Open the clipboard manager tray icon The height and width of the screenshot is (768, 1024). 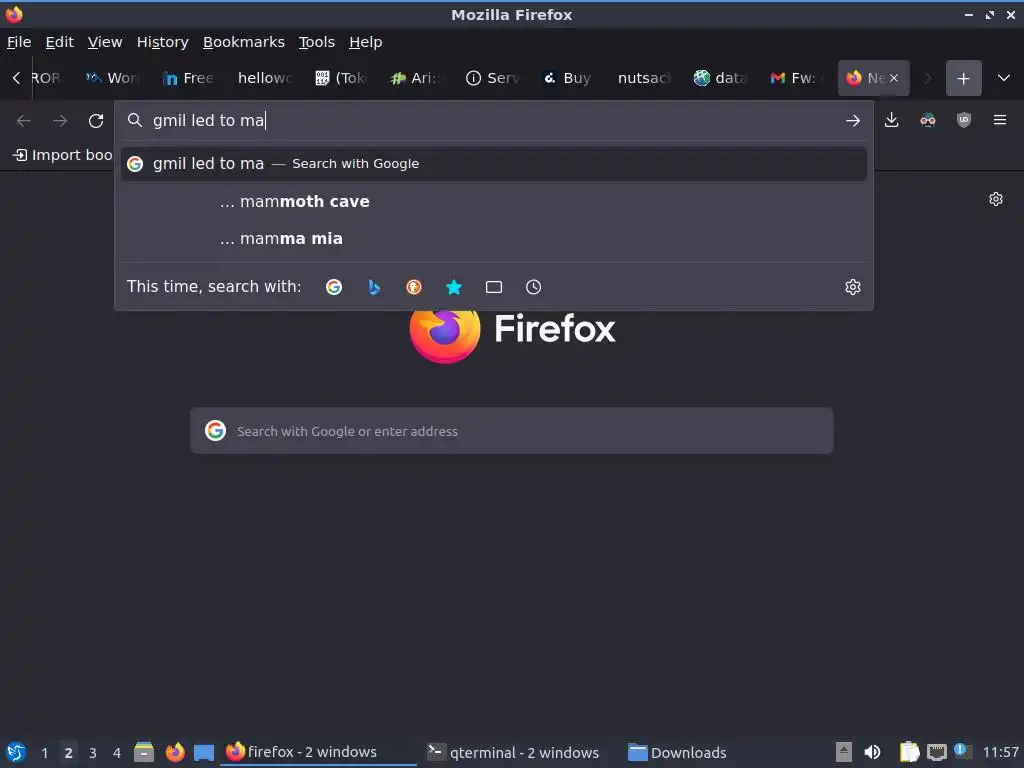[x=909, y=752]
